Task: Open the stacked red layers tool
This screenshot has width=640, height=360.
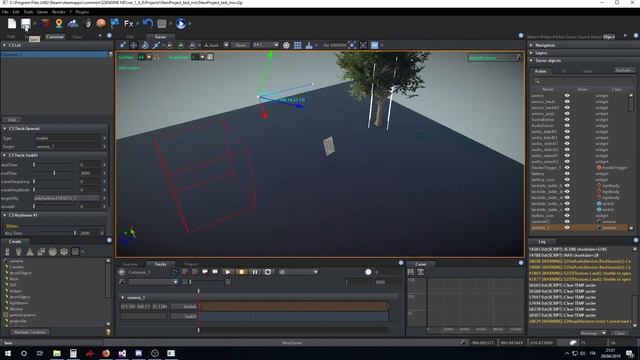Action: tap(45, 24)
